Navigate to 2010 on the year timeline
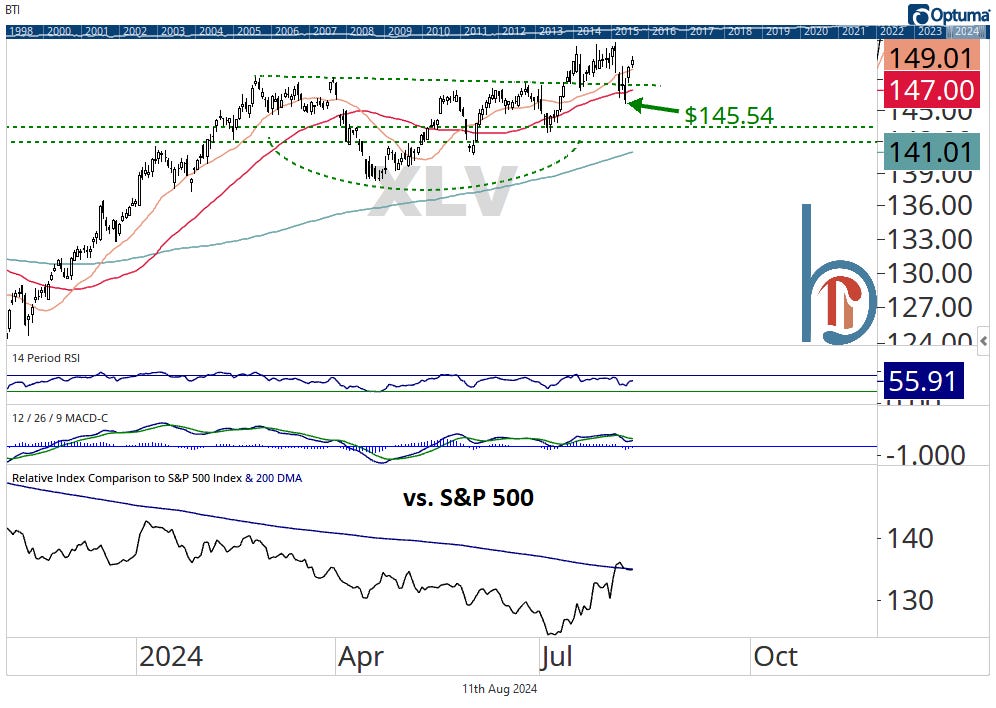Image resolution: width=996 pixels, height=708 pixels. coord(438,31)
